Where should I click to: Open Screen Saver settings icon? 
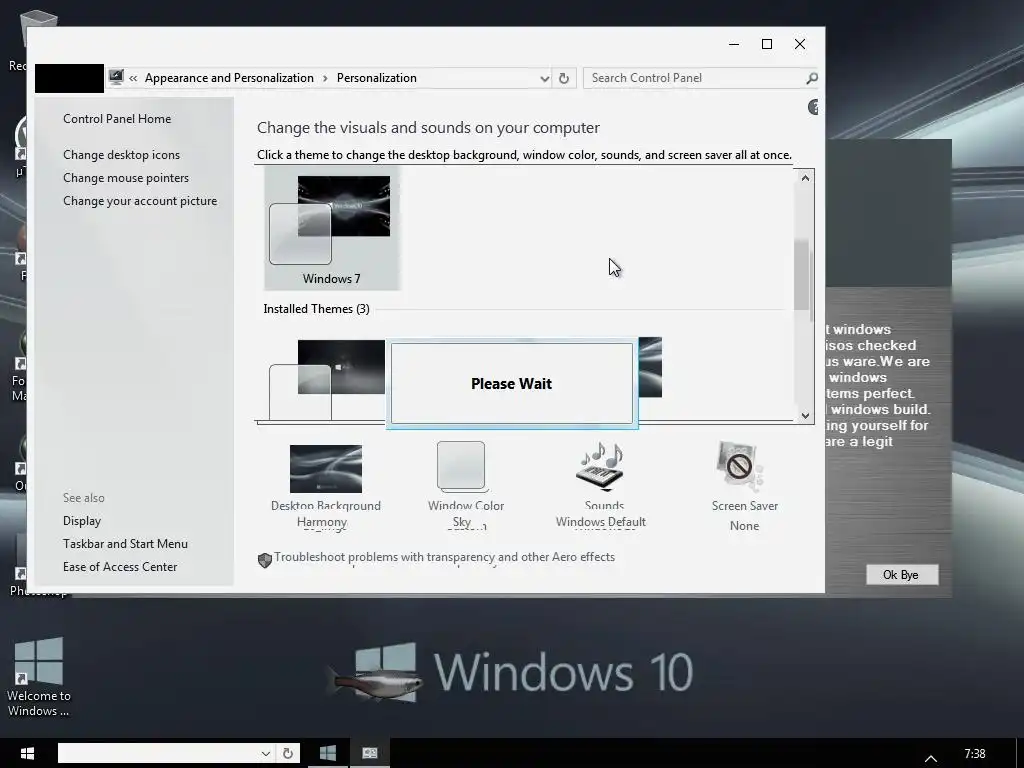click(741, 466)
